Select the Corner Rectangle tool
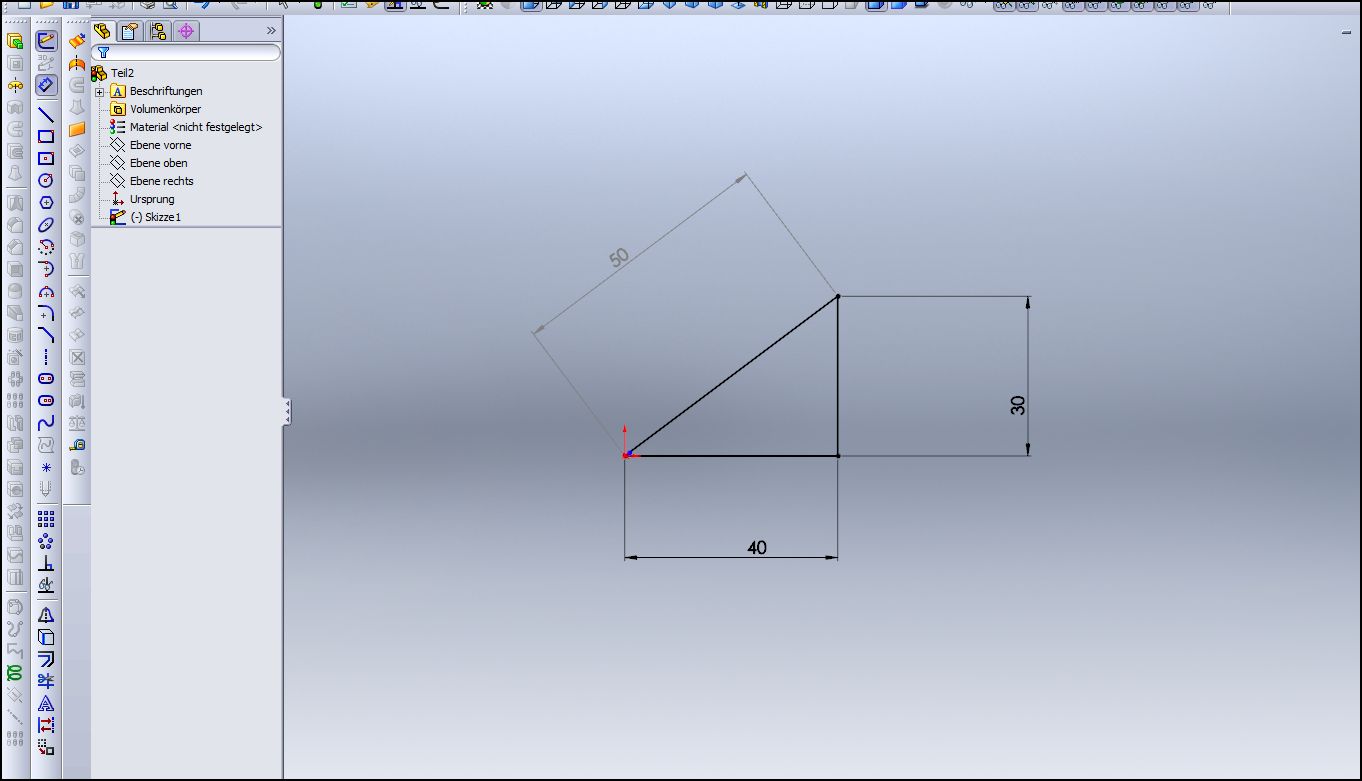Image resolution: width=1362 pixels, height=781 pixels. (46, 136)
